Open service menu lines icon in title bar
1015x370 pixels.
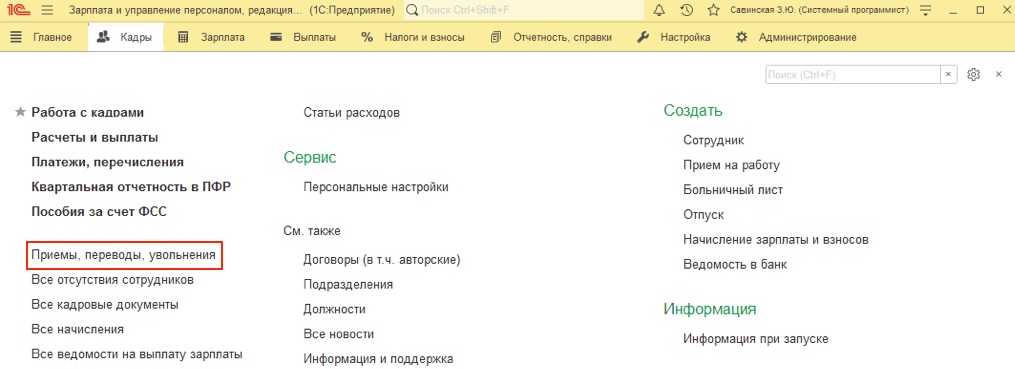[x=926, y=10]
